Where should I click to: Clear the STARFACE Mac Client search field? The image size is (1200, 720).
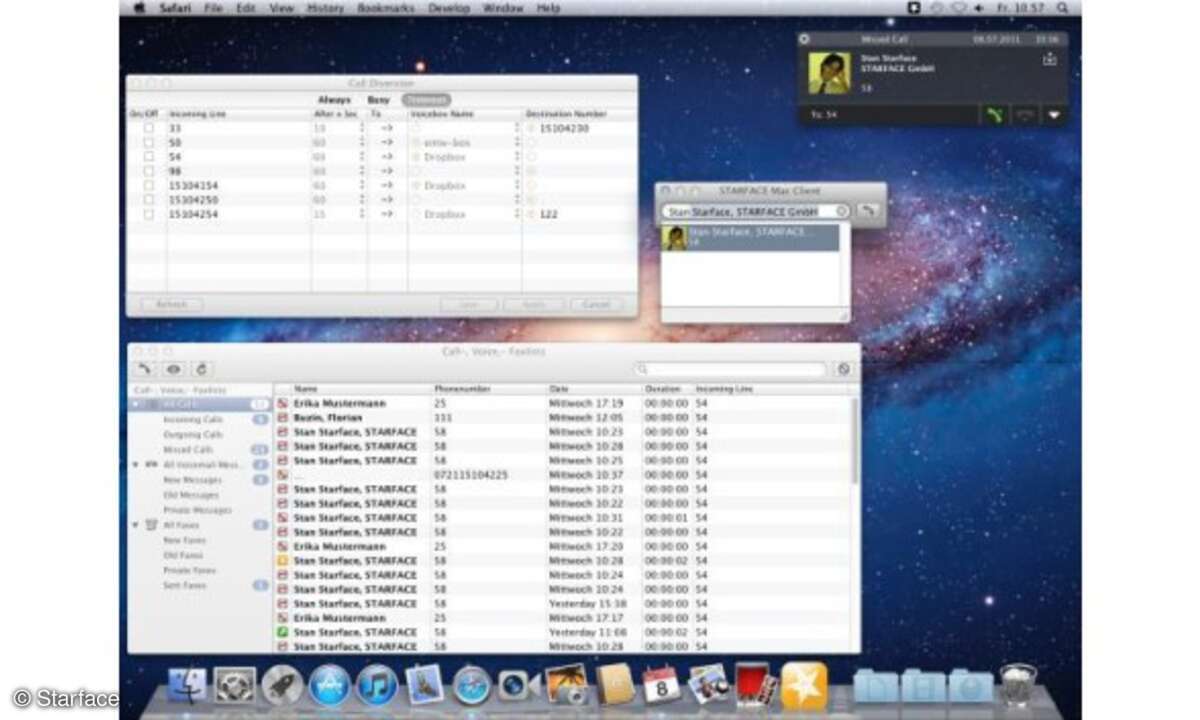click(842, 211)
